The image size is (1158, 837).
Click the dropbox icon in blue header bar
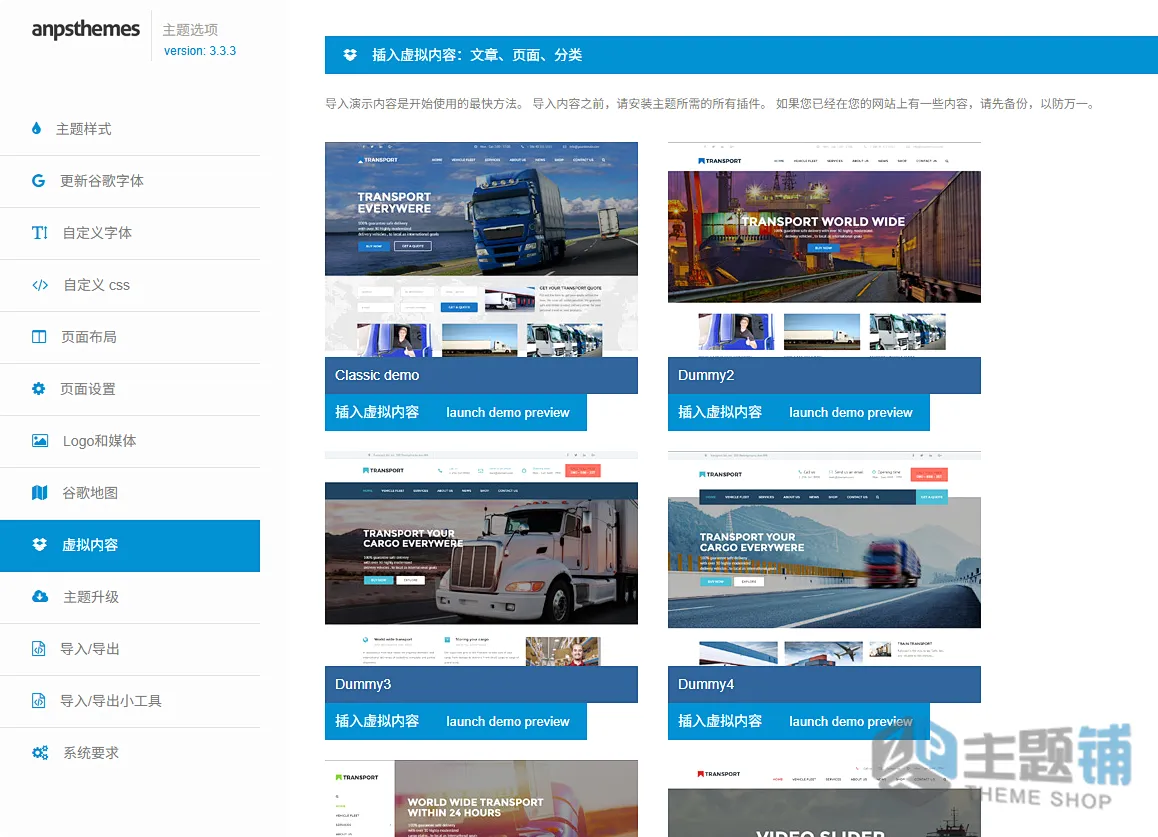point(350,55)
